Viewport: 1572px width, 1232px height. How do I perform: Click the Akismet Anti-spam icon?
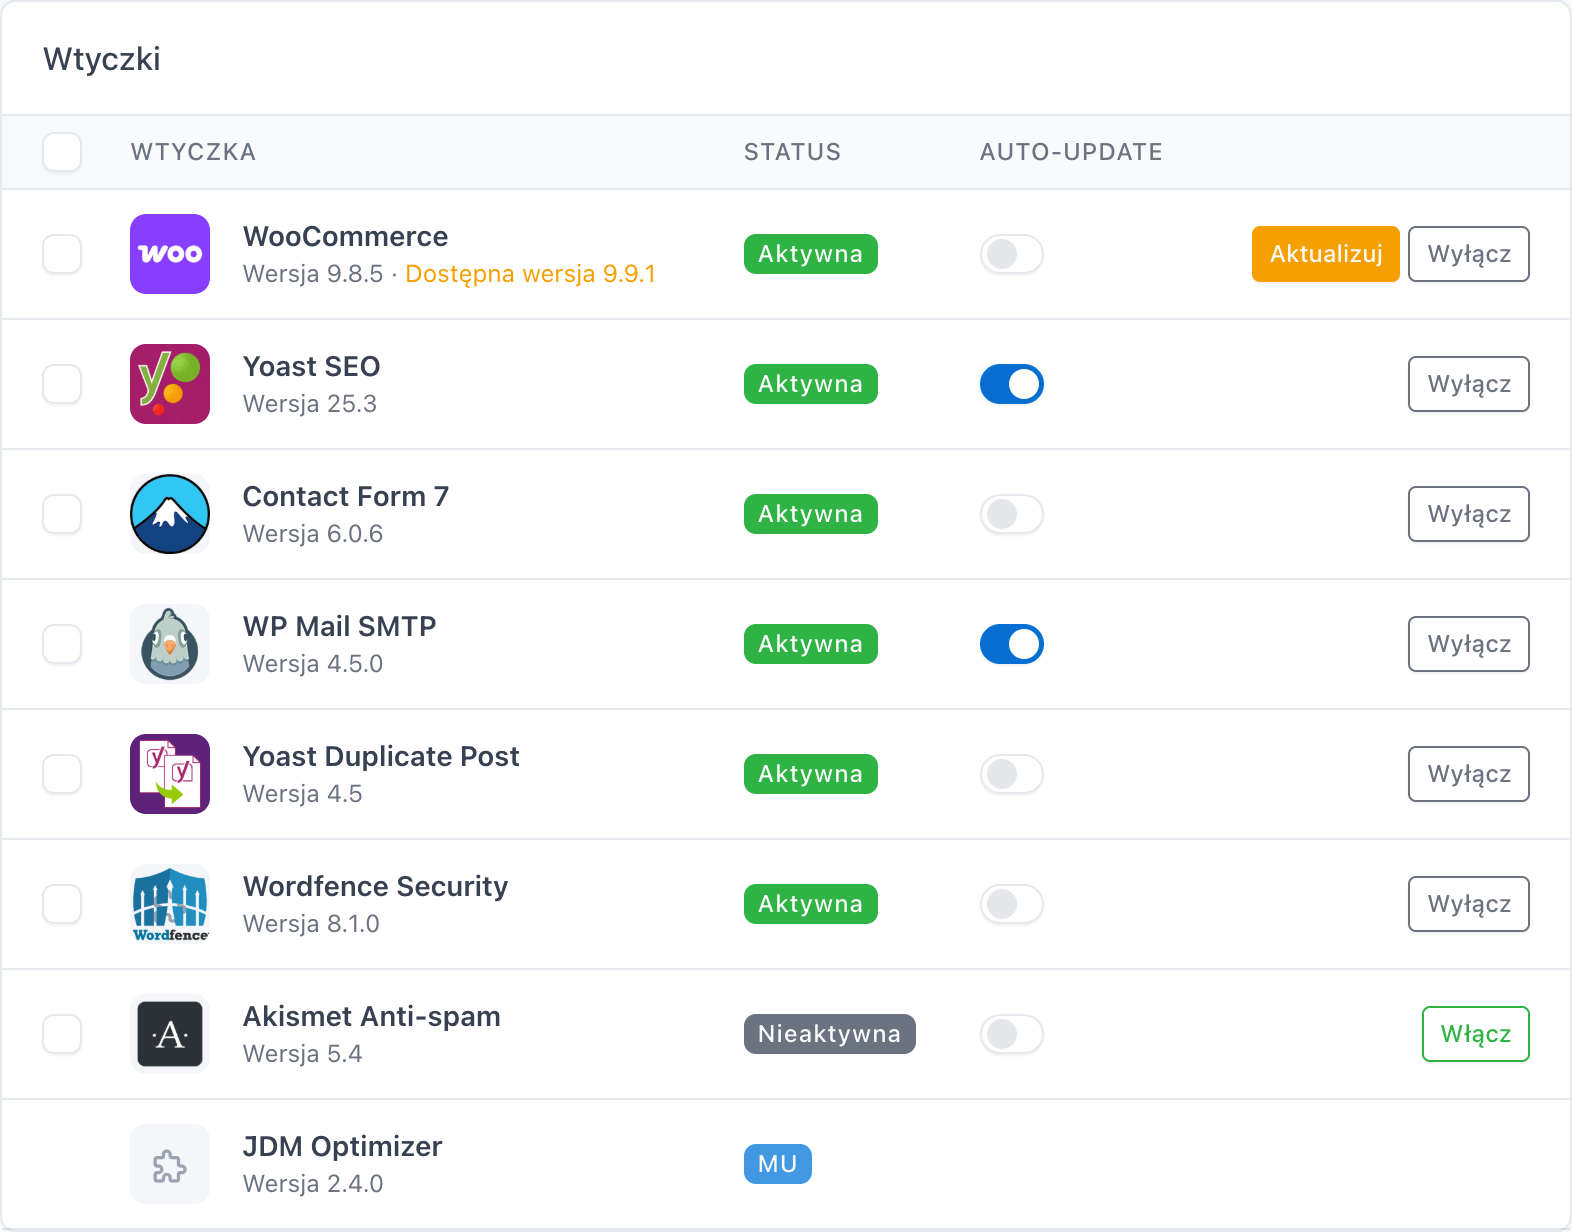coord(170,1034)
